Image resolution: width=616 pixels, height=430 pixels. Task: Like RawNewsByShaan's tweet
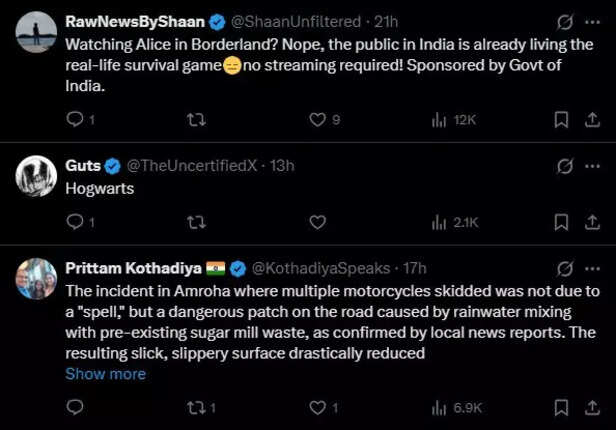pos(318,120)
